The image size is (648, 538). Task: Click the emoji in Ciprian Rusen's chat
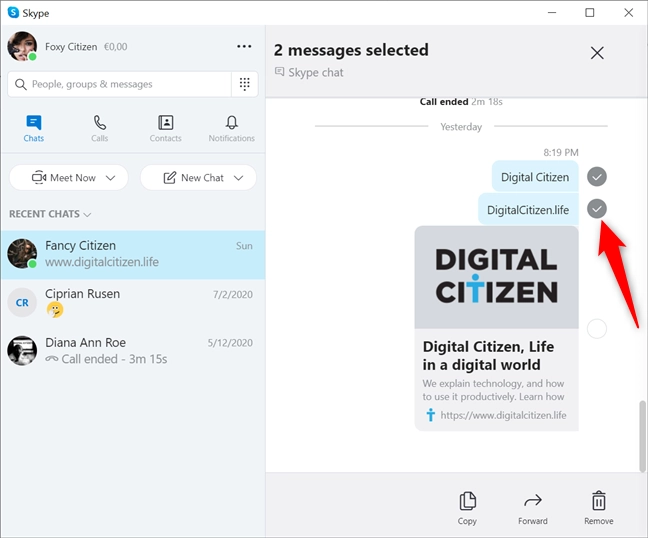55,309
